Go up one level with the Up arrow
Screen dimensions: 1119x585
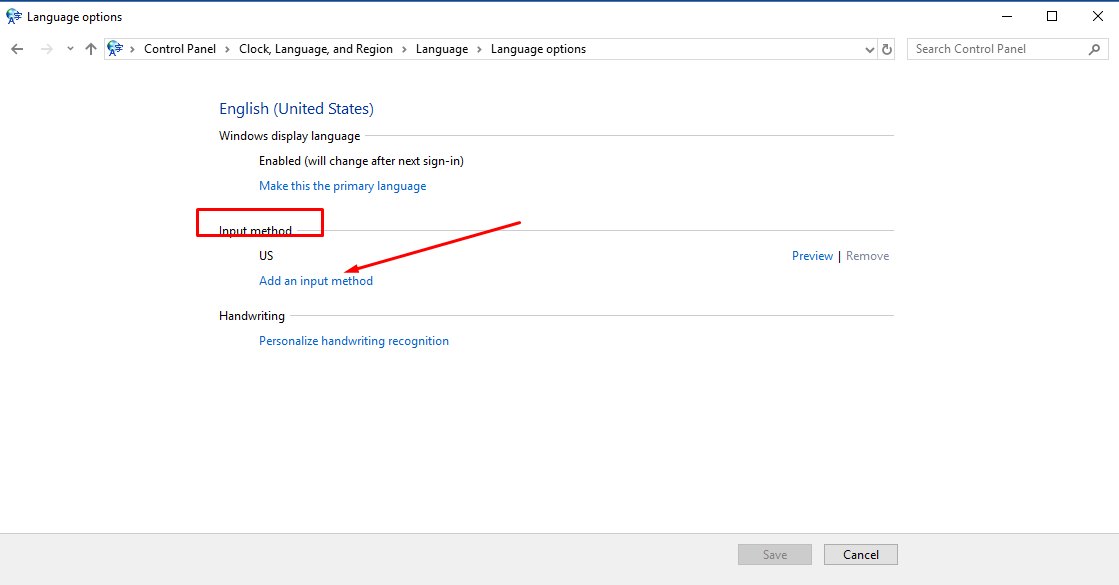pyautogui.click(x=91, y=49)
